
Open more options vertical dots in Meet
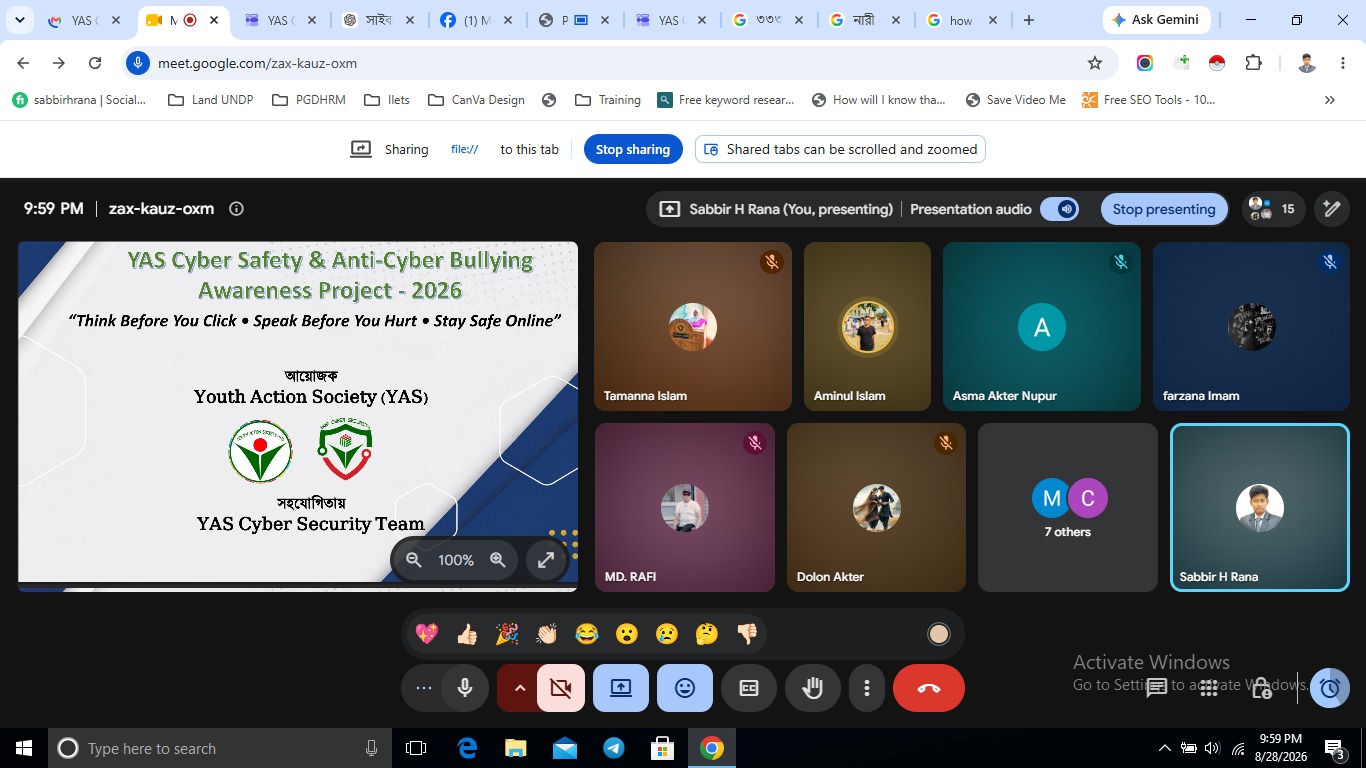[867, 688]
